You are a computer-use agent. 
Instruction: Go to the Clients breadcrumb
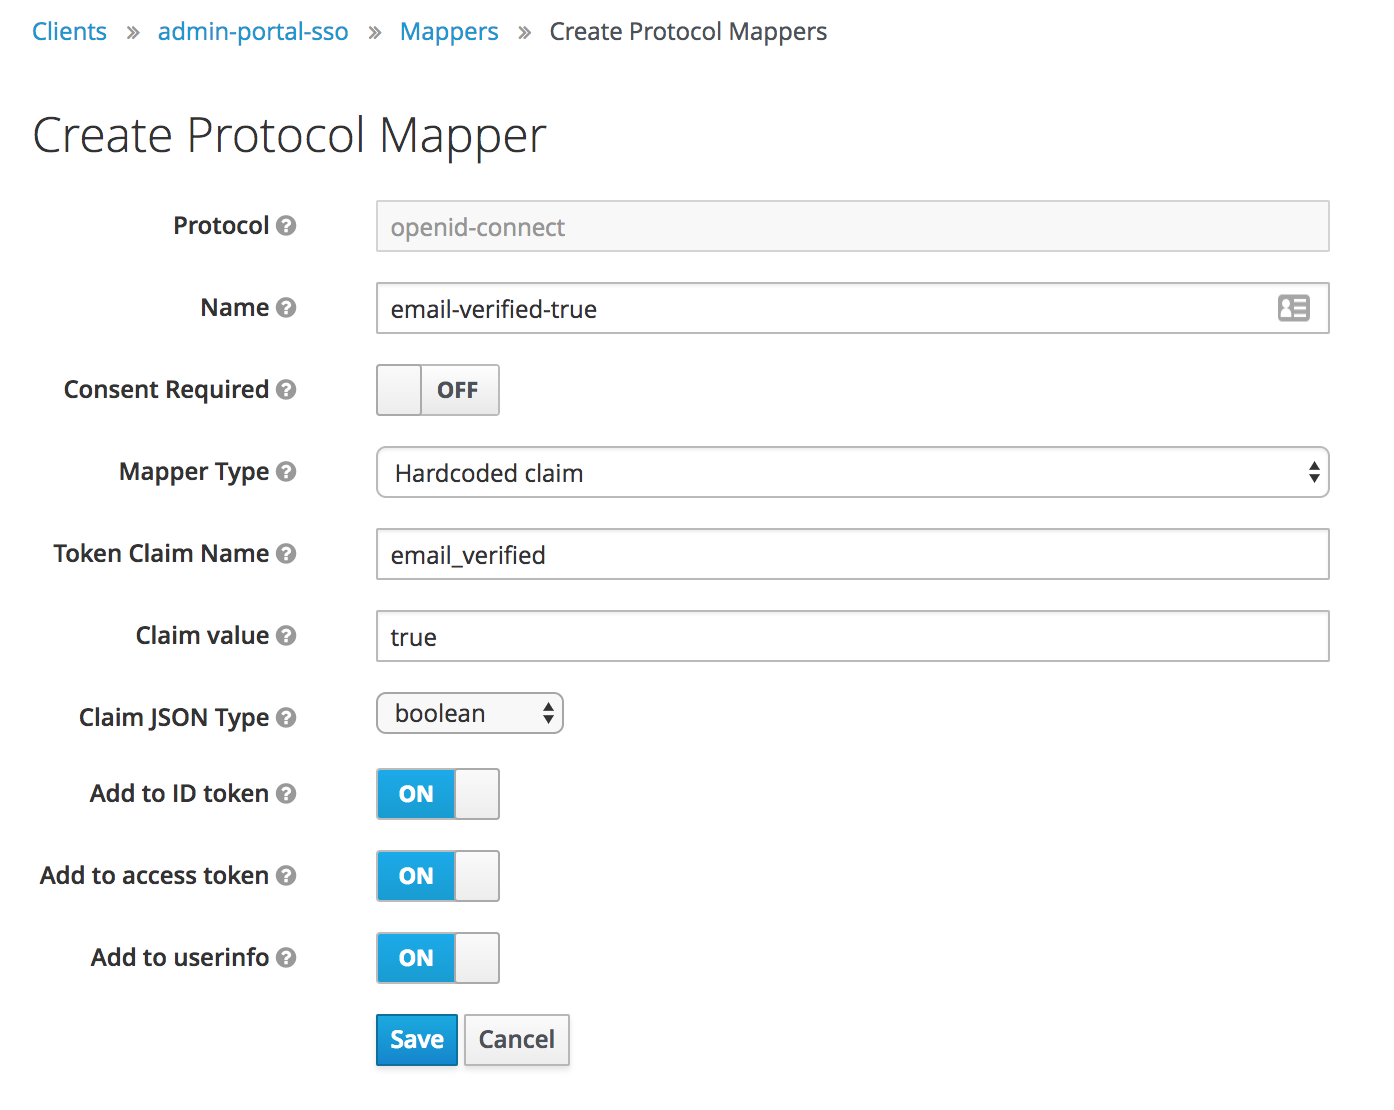(69, 32)
